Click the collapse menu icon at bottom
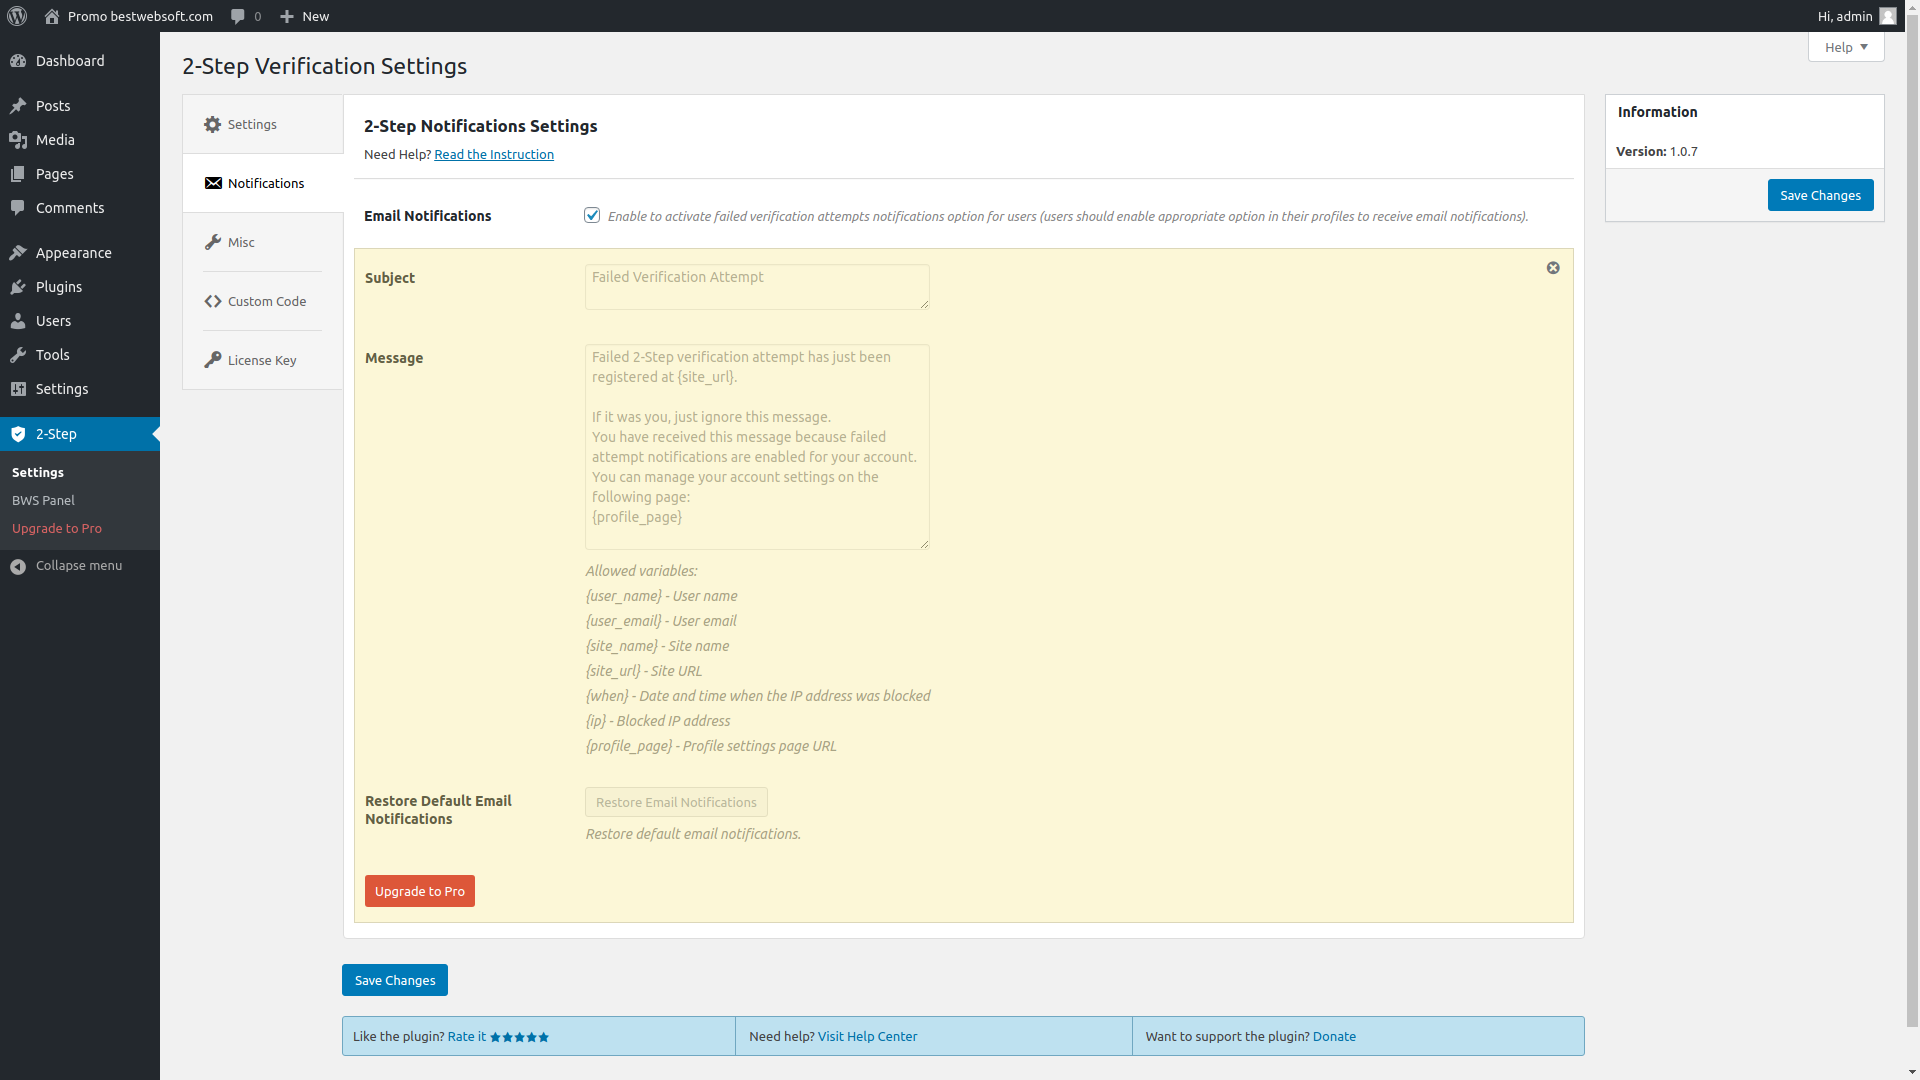The width and height of the screenshot is (1920, 1080). 18,566
